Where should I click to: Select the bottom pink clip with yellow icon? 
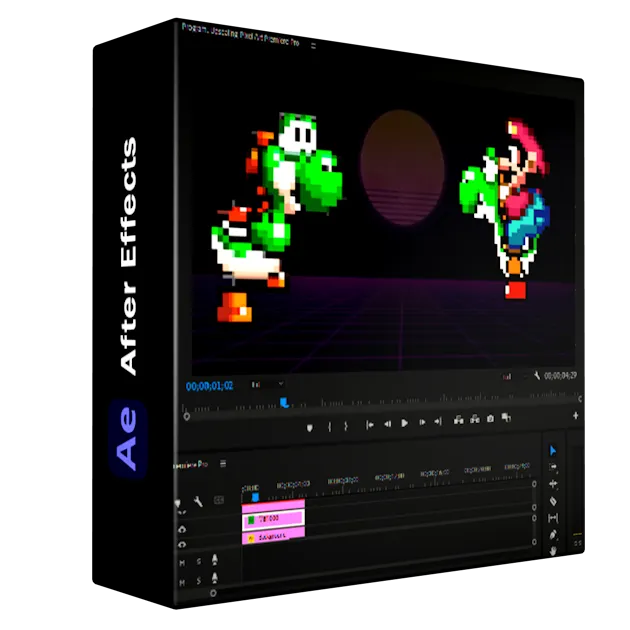point(273,536)
